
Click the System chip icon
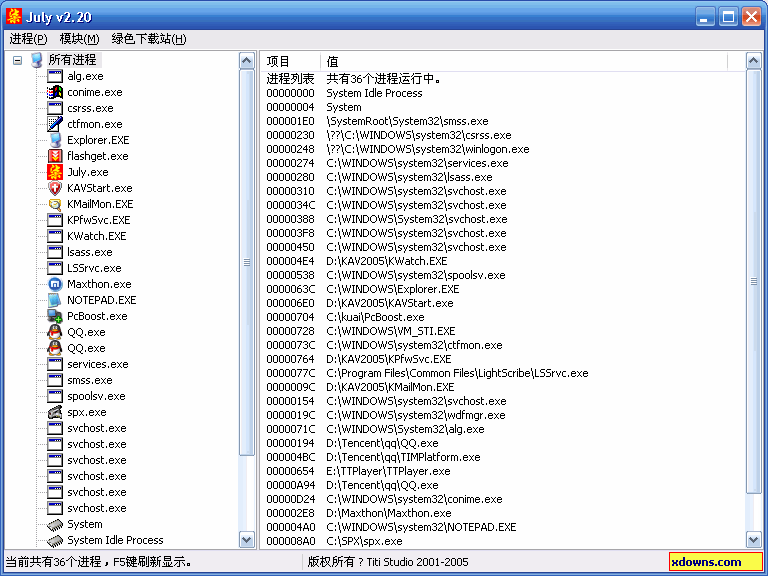point(55,525)
